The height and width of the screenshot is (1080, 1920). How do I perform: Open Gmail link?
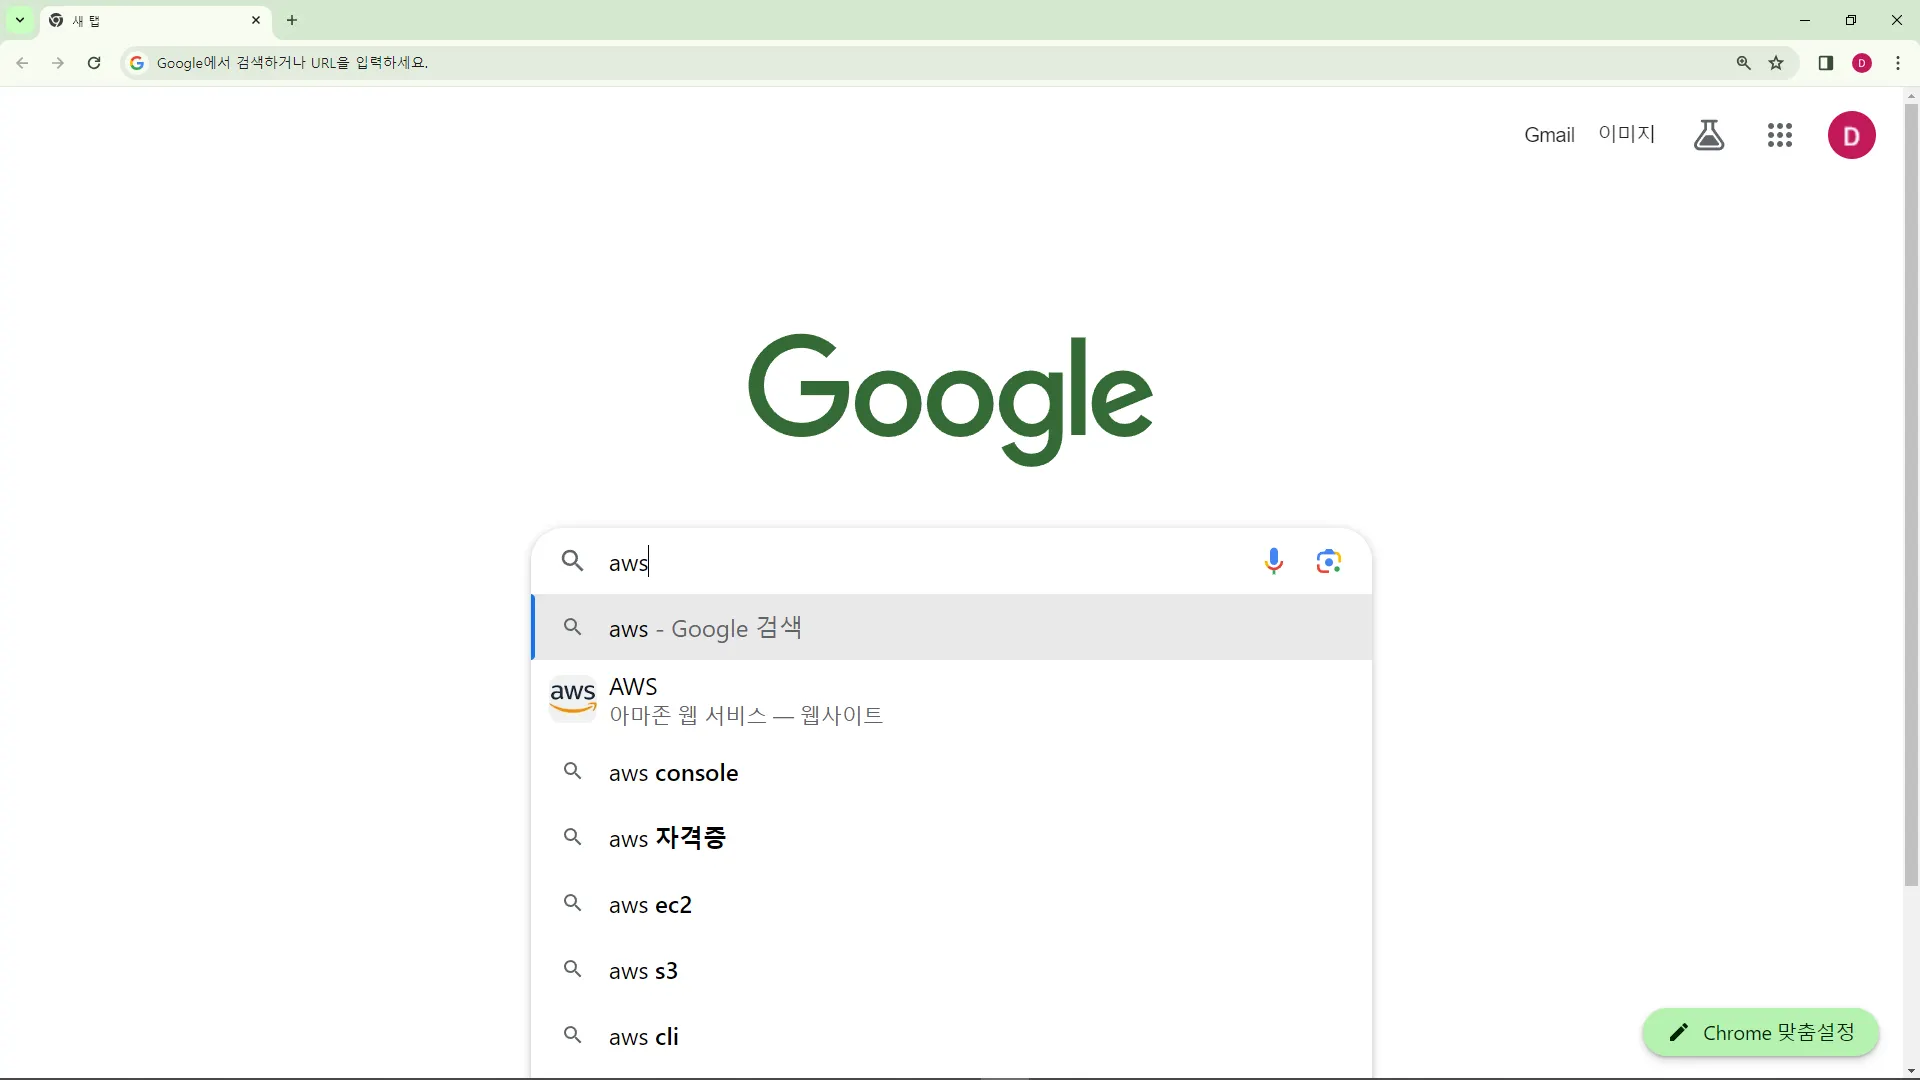pyautogui.click(x=1548, y=135)
